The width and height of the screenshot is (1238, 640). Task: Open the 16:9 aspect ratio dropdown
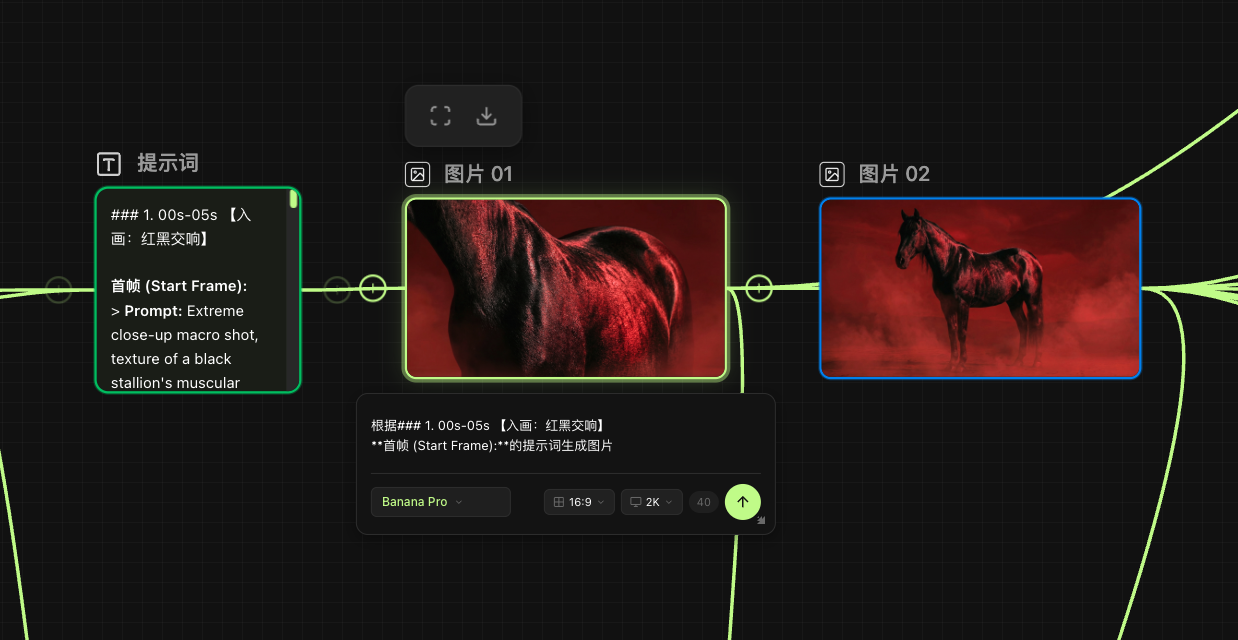(579, 502)
